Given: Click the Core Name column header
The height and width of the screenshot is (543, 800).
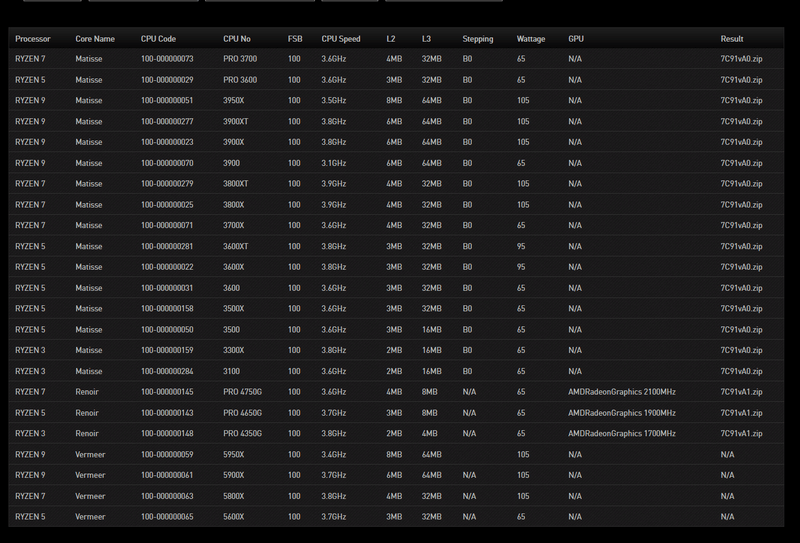Looking at the screenshot, I should 95,39.
